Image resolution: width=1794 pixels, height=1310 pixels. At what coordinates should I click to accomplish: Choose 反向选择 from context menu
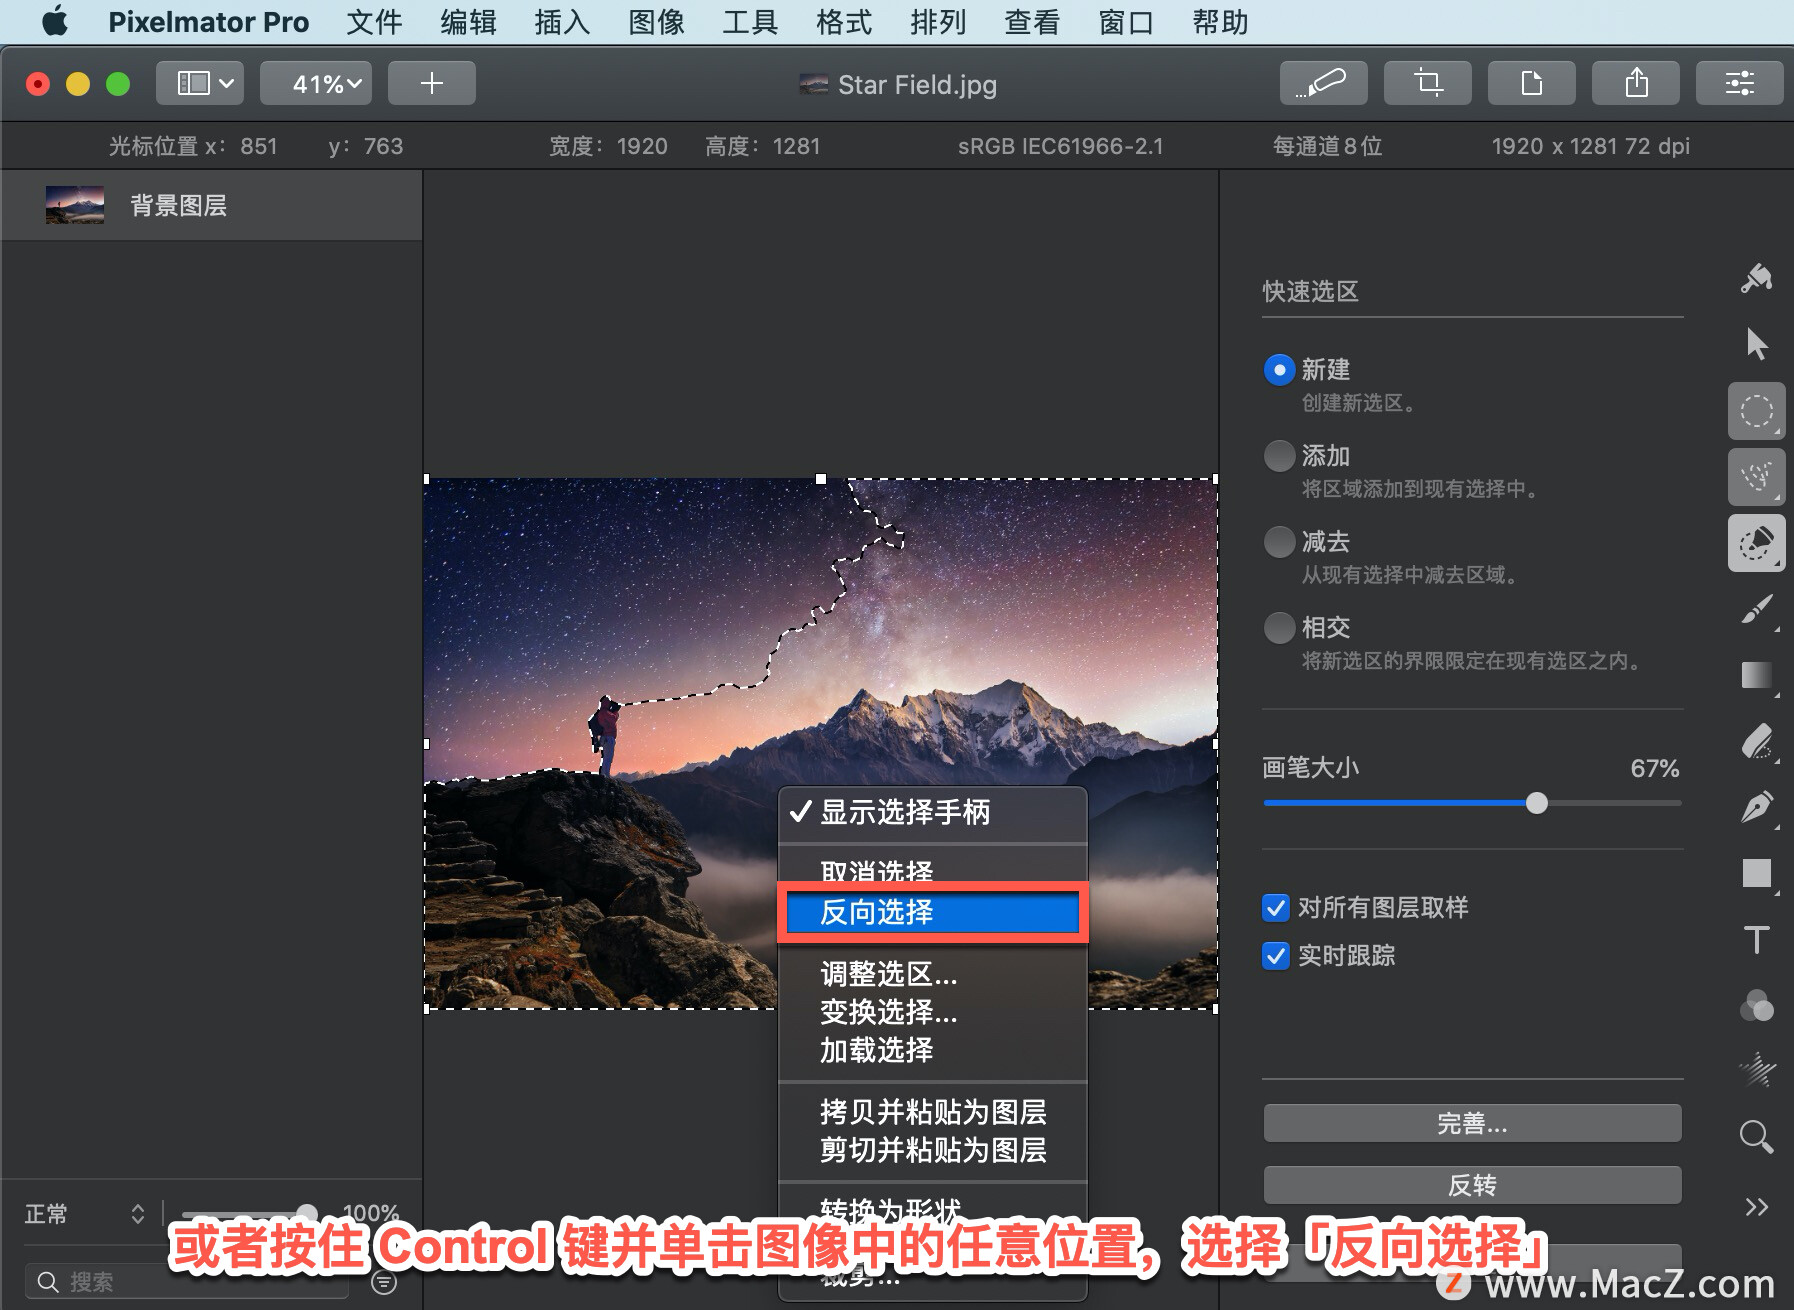933,912
